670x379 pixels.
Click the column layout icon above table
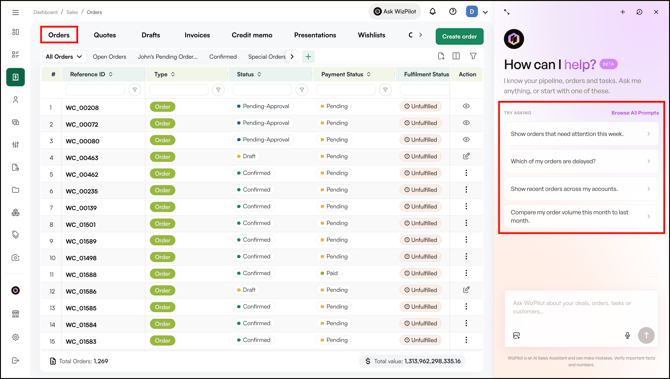tap(456, 56)
